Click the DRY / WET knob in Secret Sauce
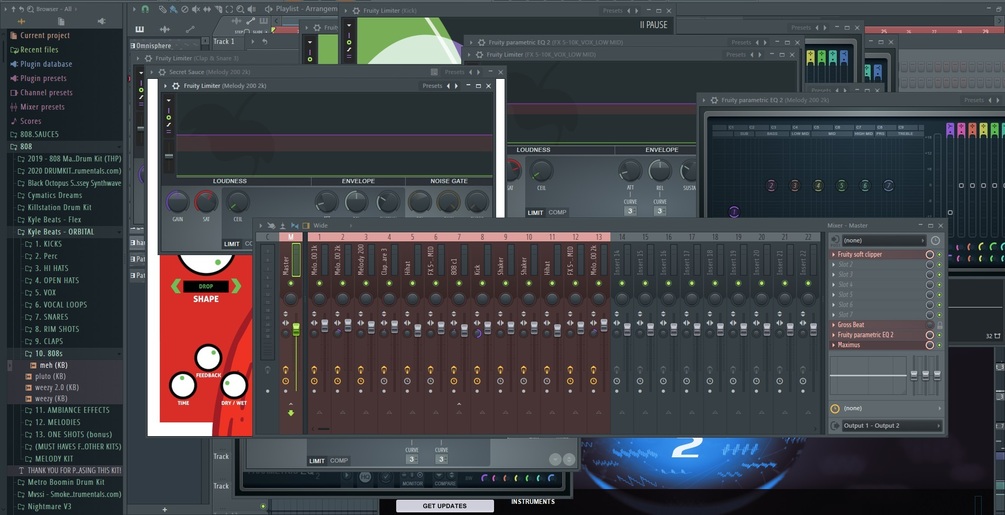1005x515 pixels. coord(233,385)
